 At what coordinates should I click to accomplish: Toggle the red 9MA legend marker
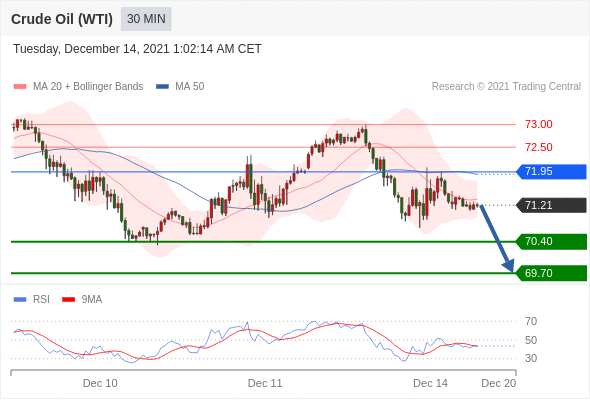tap(68, 300)
